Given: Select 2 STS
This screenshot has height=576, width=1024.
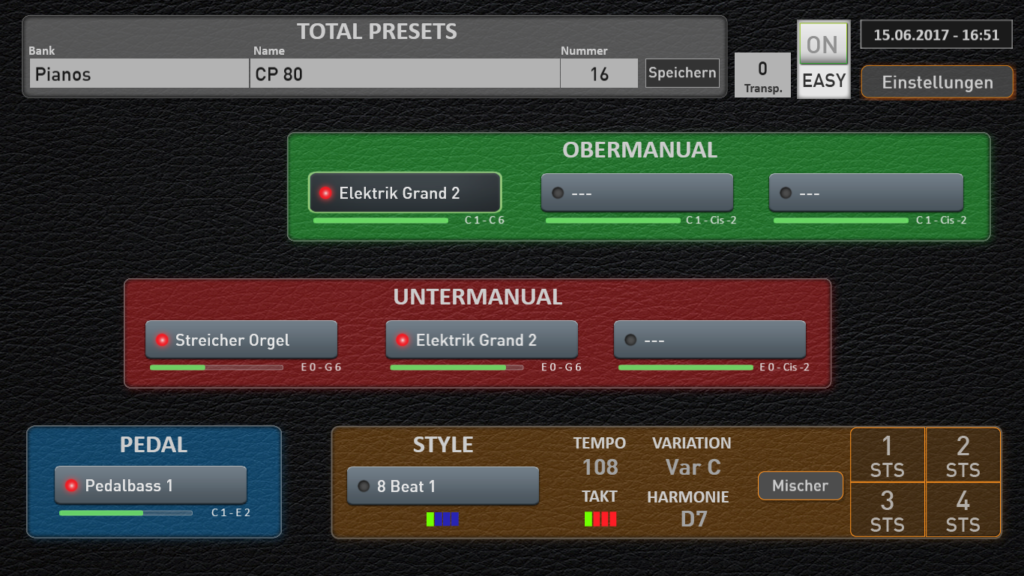Looking at the screenshot, I should pos(963,456).
